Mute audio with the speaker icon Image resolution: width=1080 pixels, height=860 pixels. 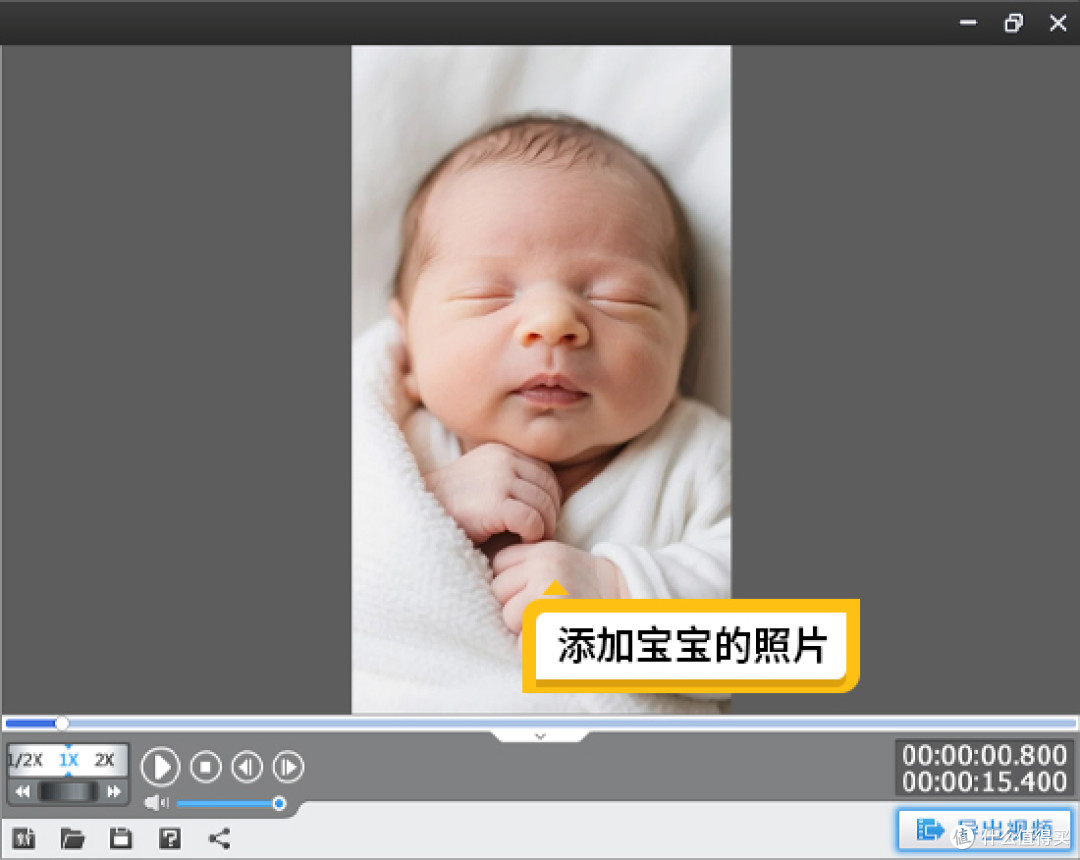pos(156,803)
